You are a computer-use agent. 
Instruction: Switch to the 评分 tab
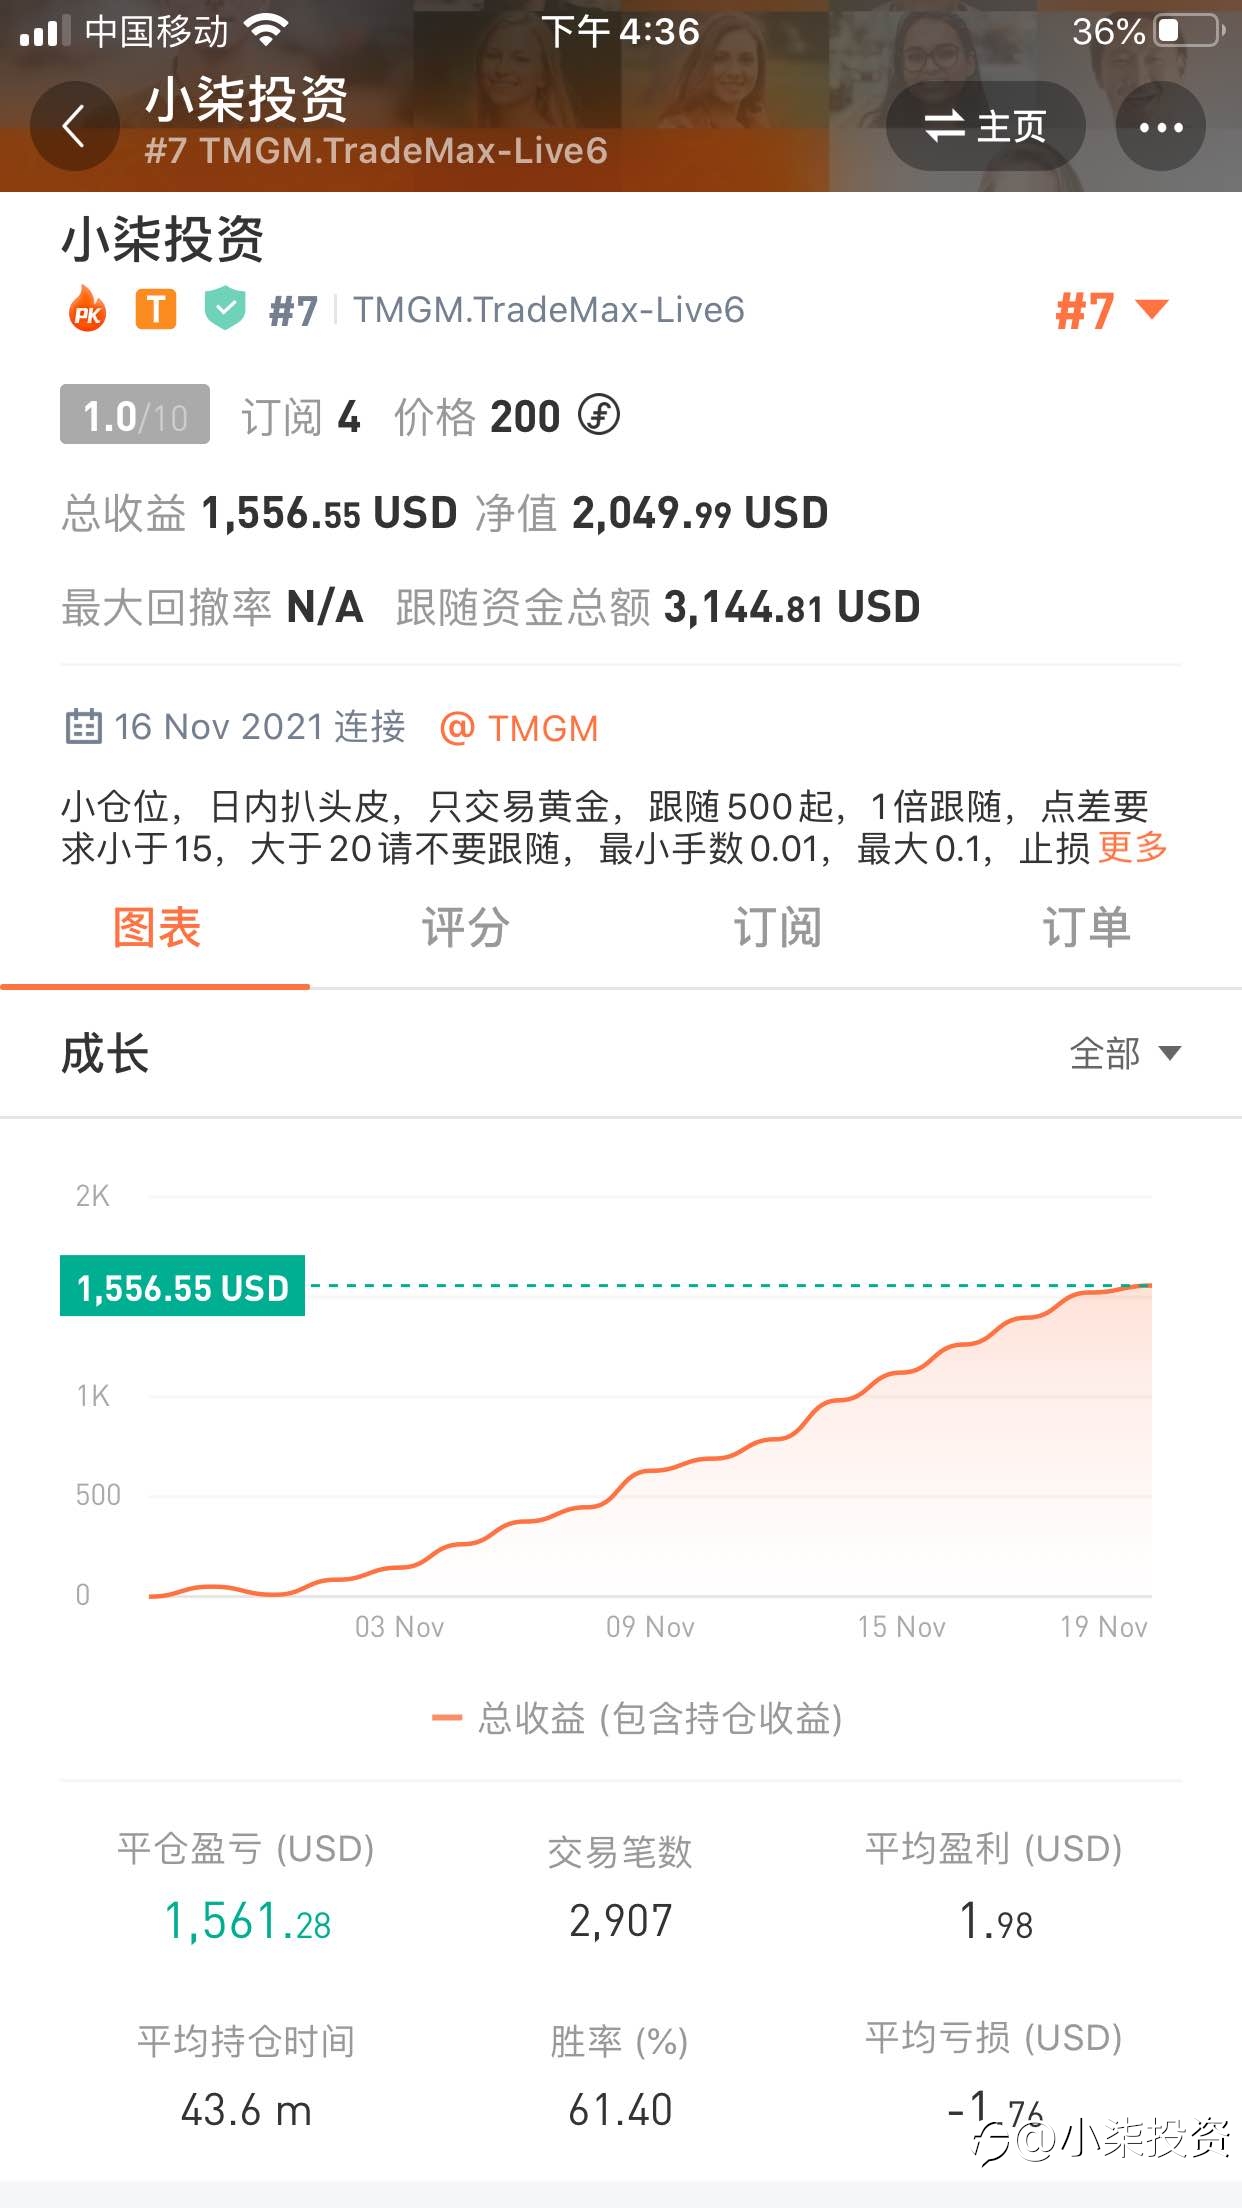[x=465, y=927]
